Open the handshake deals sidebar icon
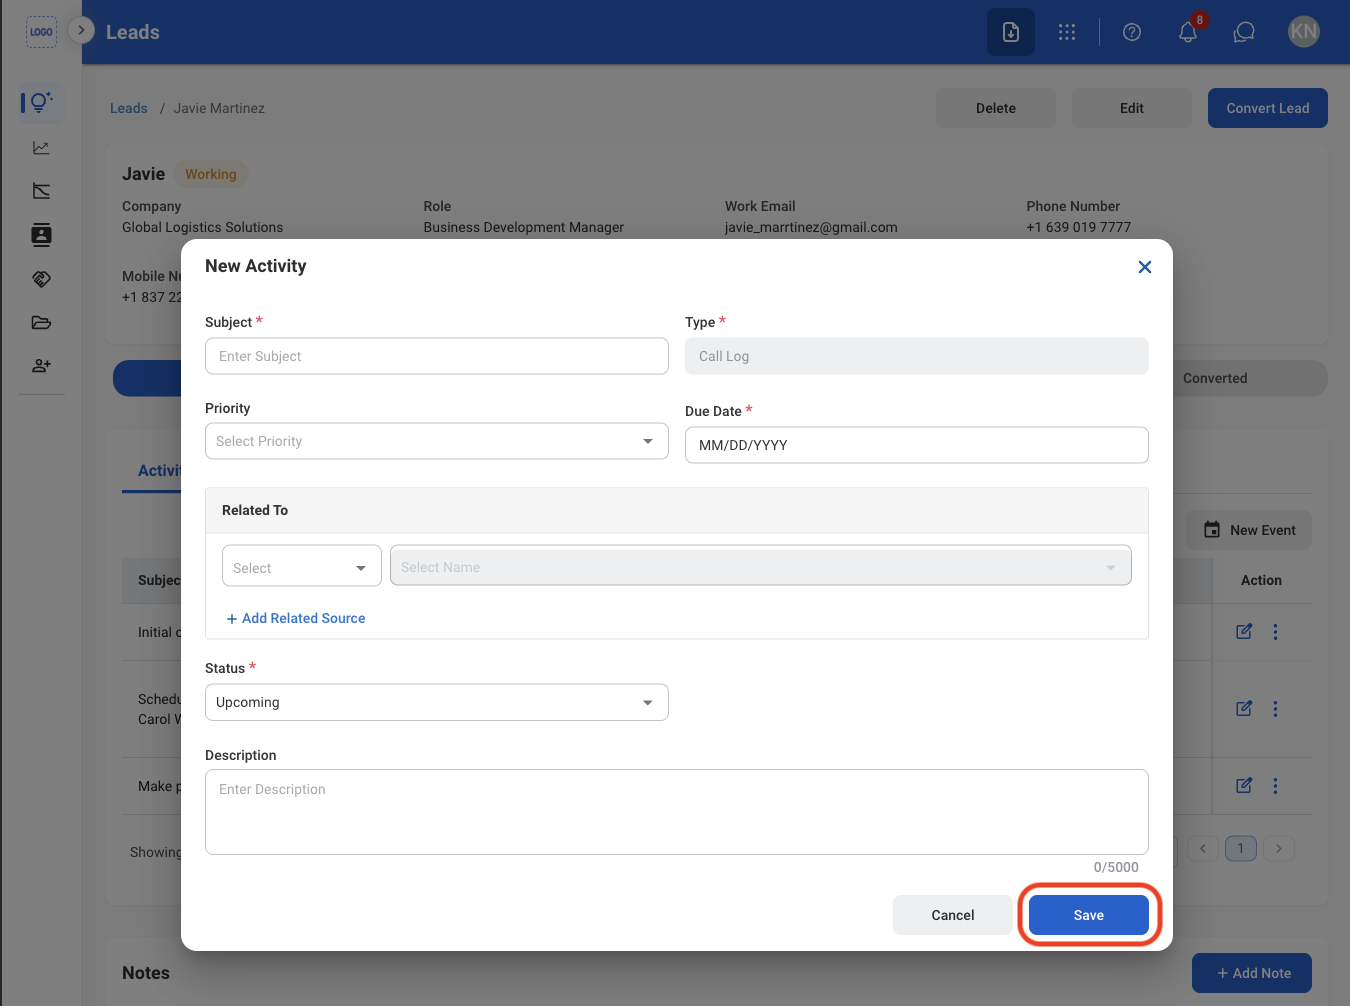The image size is (1350, 1006). coord(41,279)
